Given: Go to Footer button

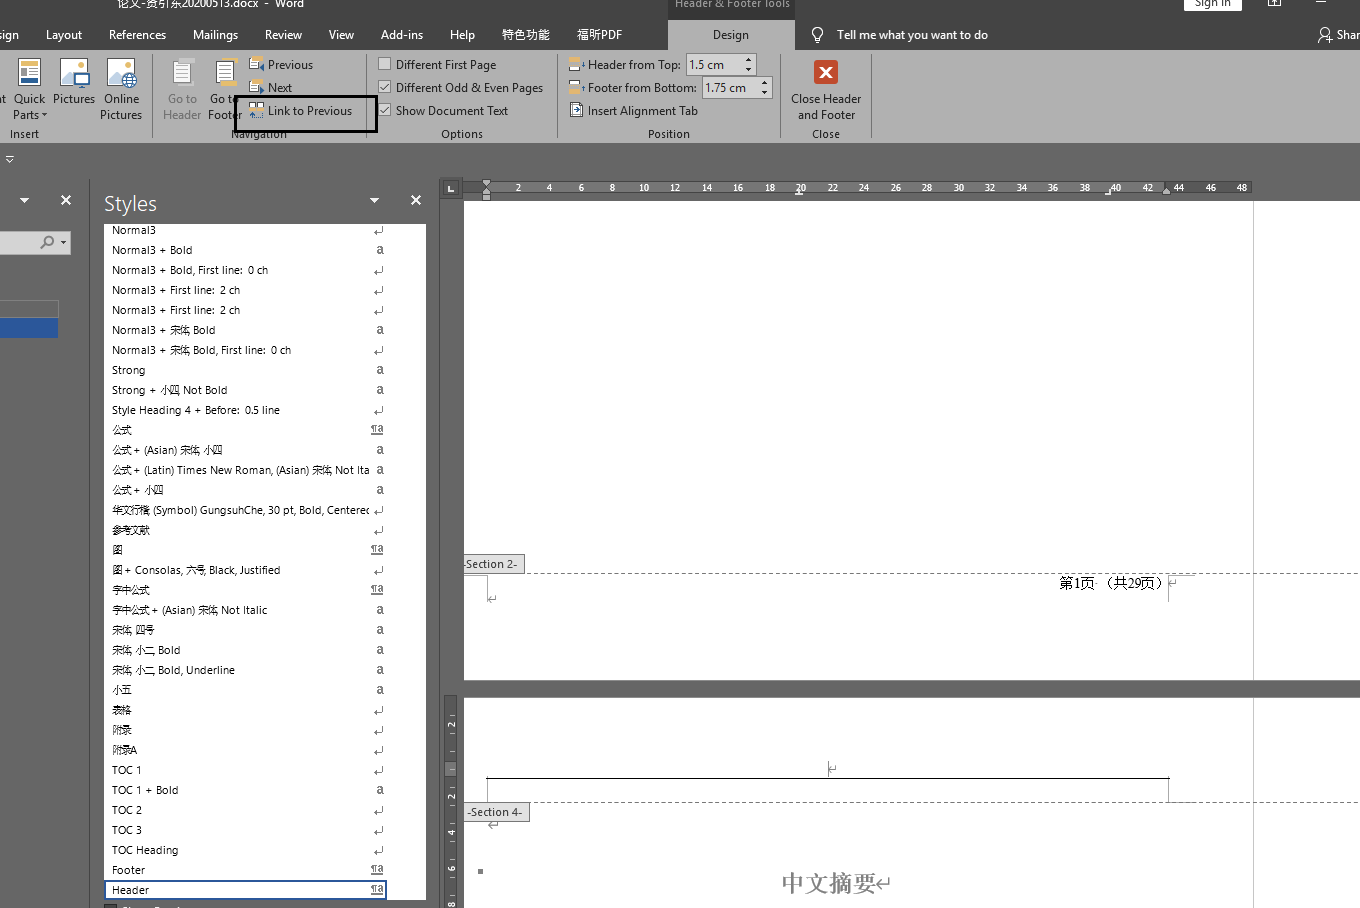Looking at the screenshot, I should pos(225,89).
